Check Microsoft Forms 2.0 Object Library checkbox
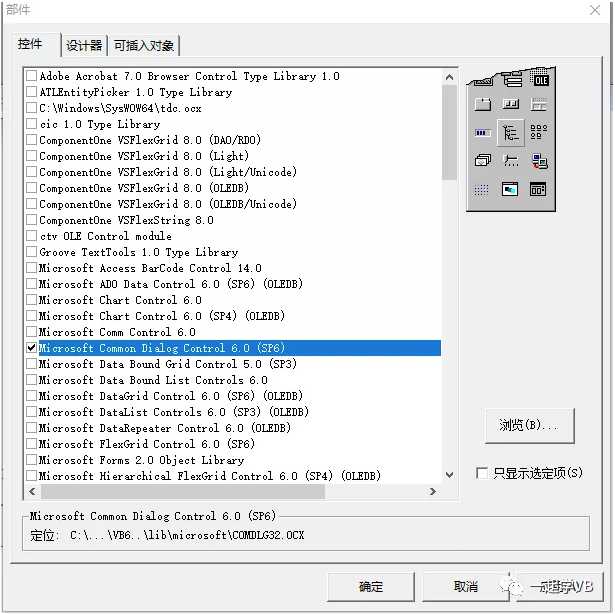615x614 pixels. point(31,460)
